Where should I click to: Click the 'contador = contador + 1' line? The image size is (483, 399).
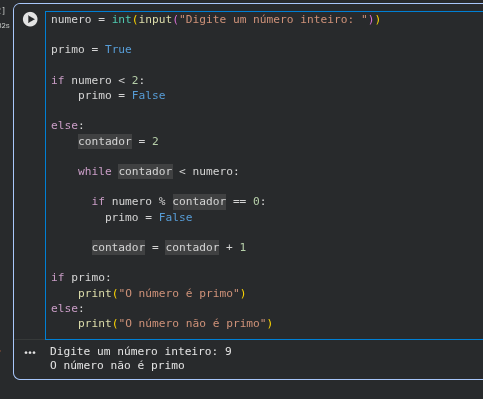[x=169, y=247]
